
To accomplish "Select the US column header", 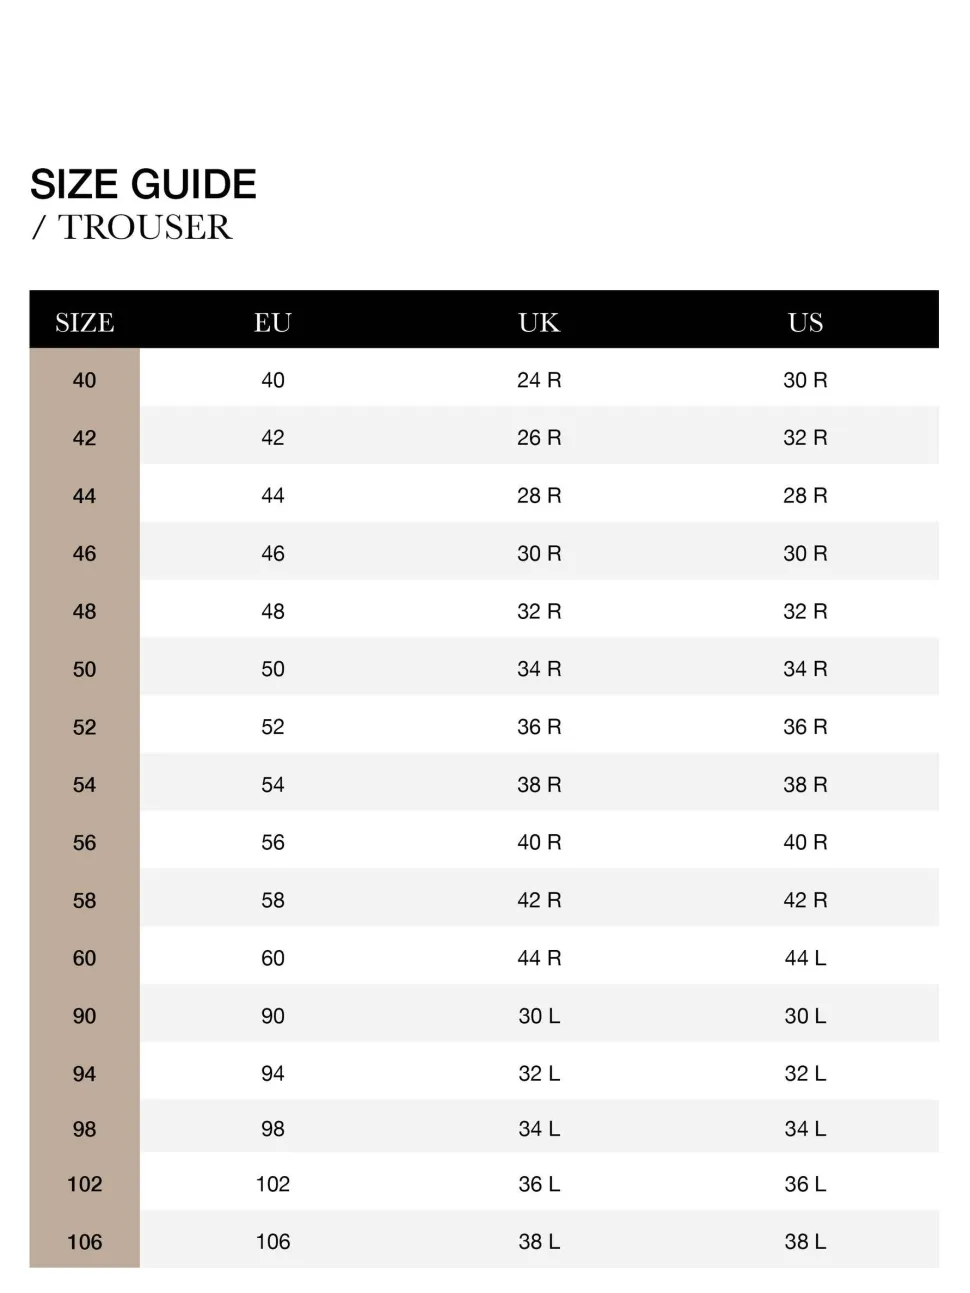I will (805, 322).
